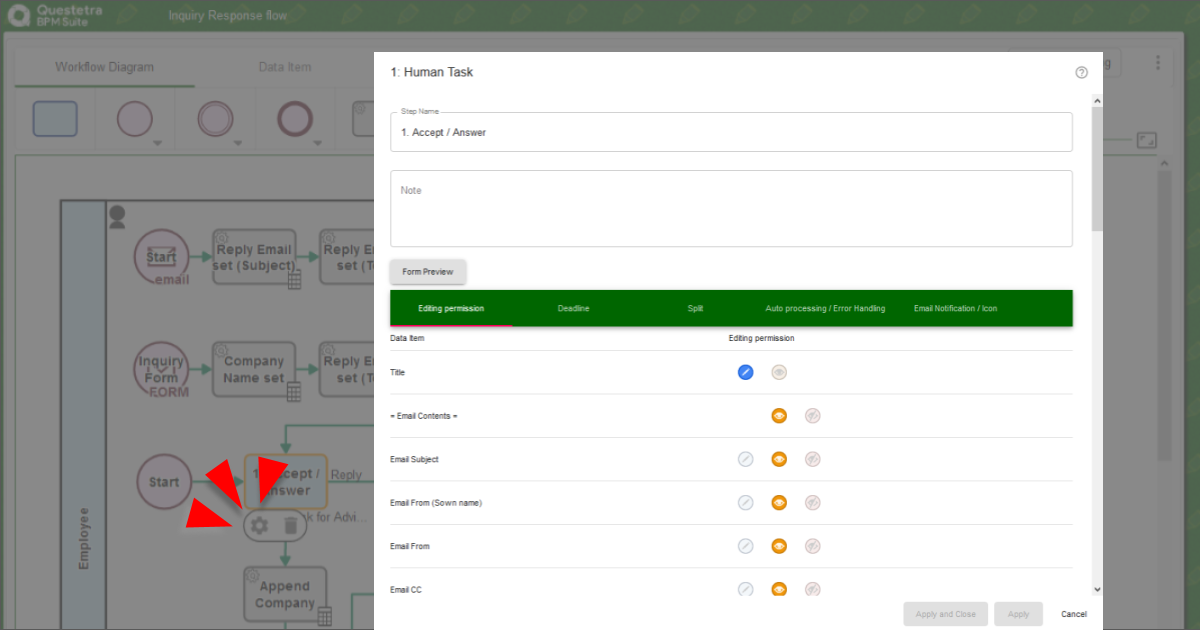
Task: Expand the end event palette dropdown arrow
Action: pos(318,143)
